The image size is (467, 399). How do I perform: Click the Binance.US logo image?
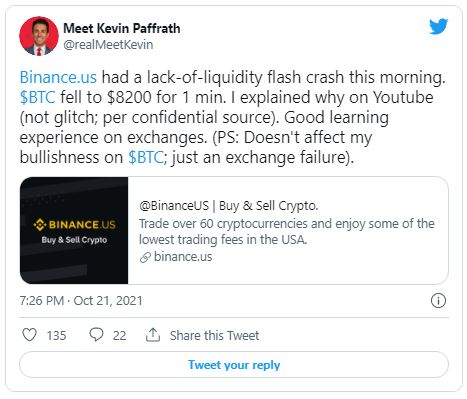click(x=74, y=230)
